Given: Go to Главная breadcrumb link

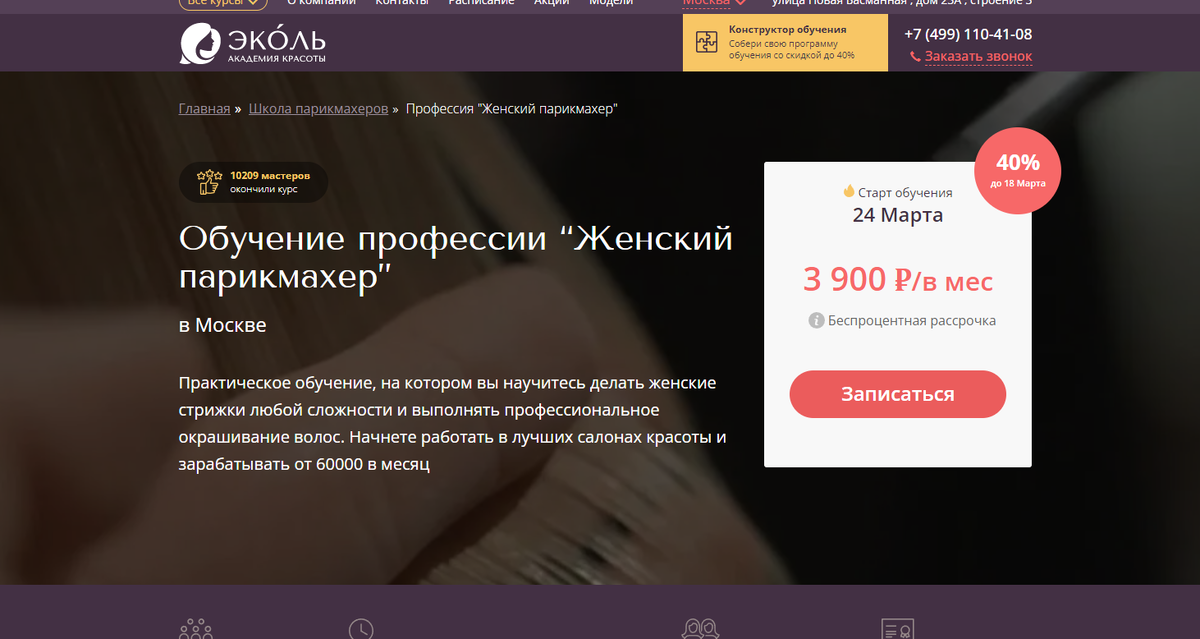Looking at the screenshot, I should point(205,108).
